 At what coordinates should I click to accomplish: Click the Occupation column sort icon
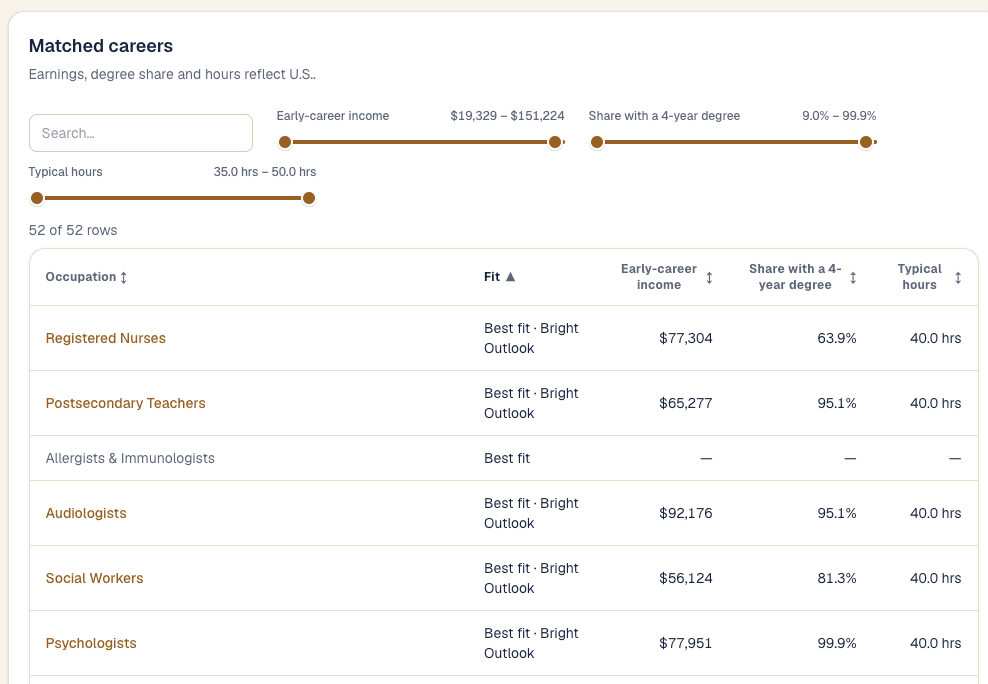(x=124, y=277)
